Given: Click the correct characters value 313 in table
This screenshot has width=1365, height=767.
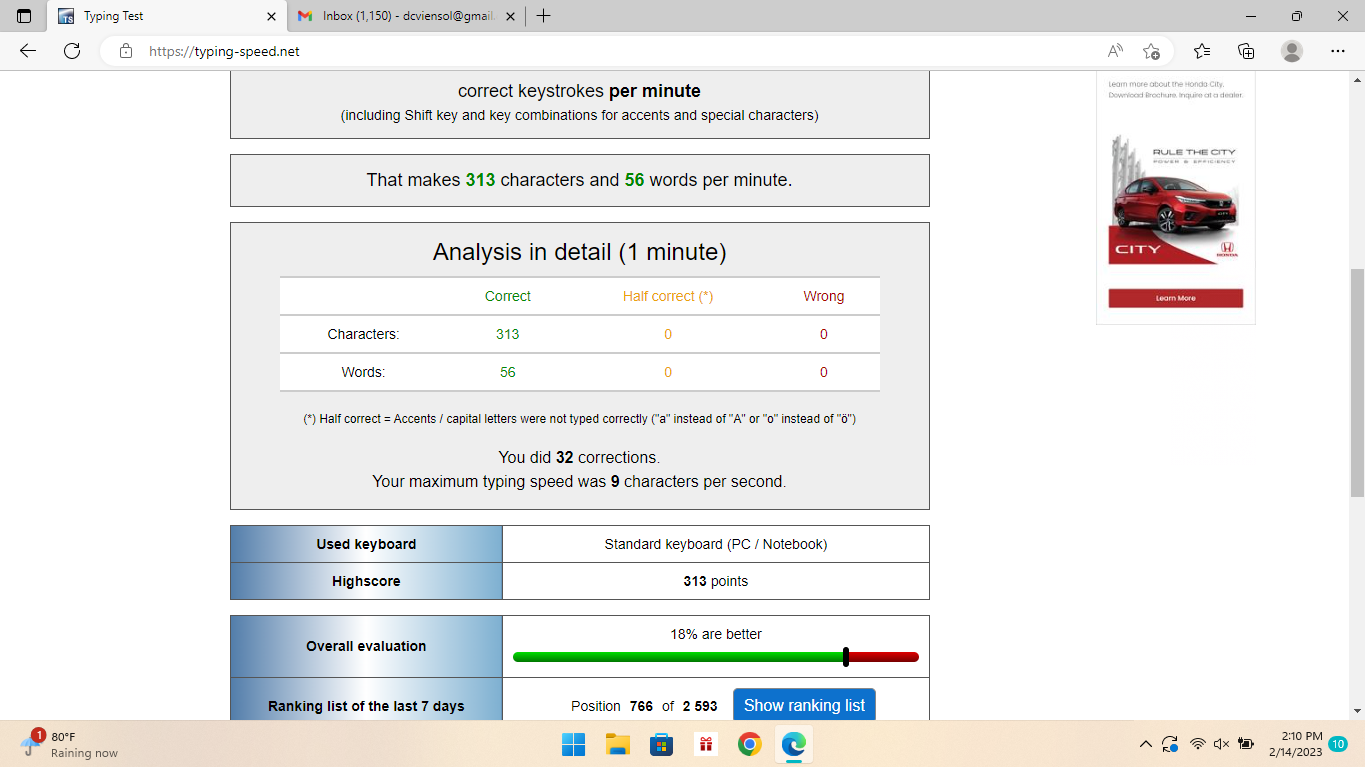Looking at the screenshot, I should coord(508,334).
